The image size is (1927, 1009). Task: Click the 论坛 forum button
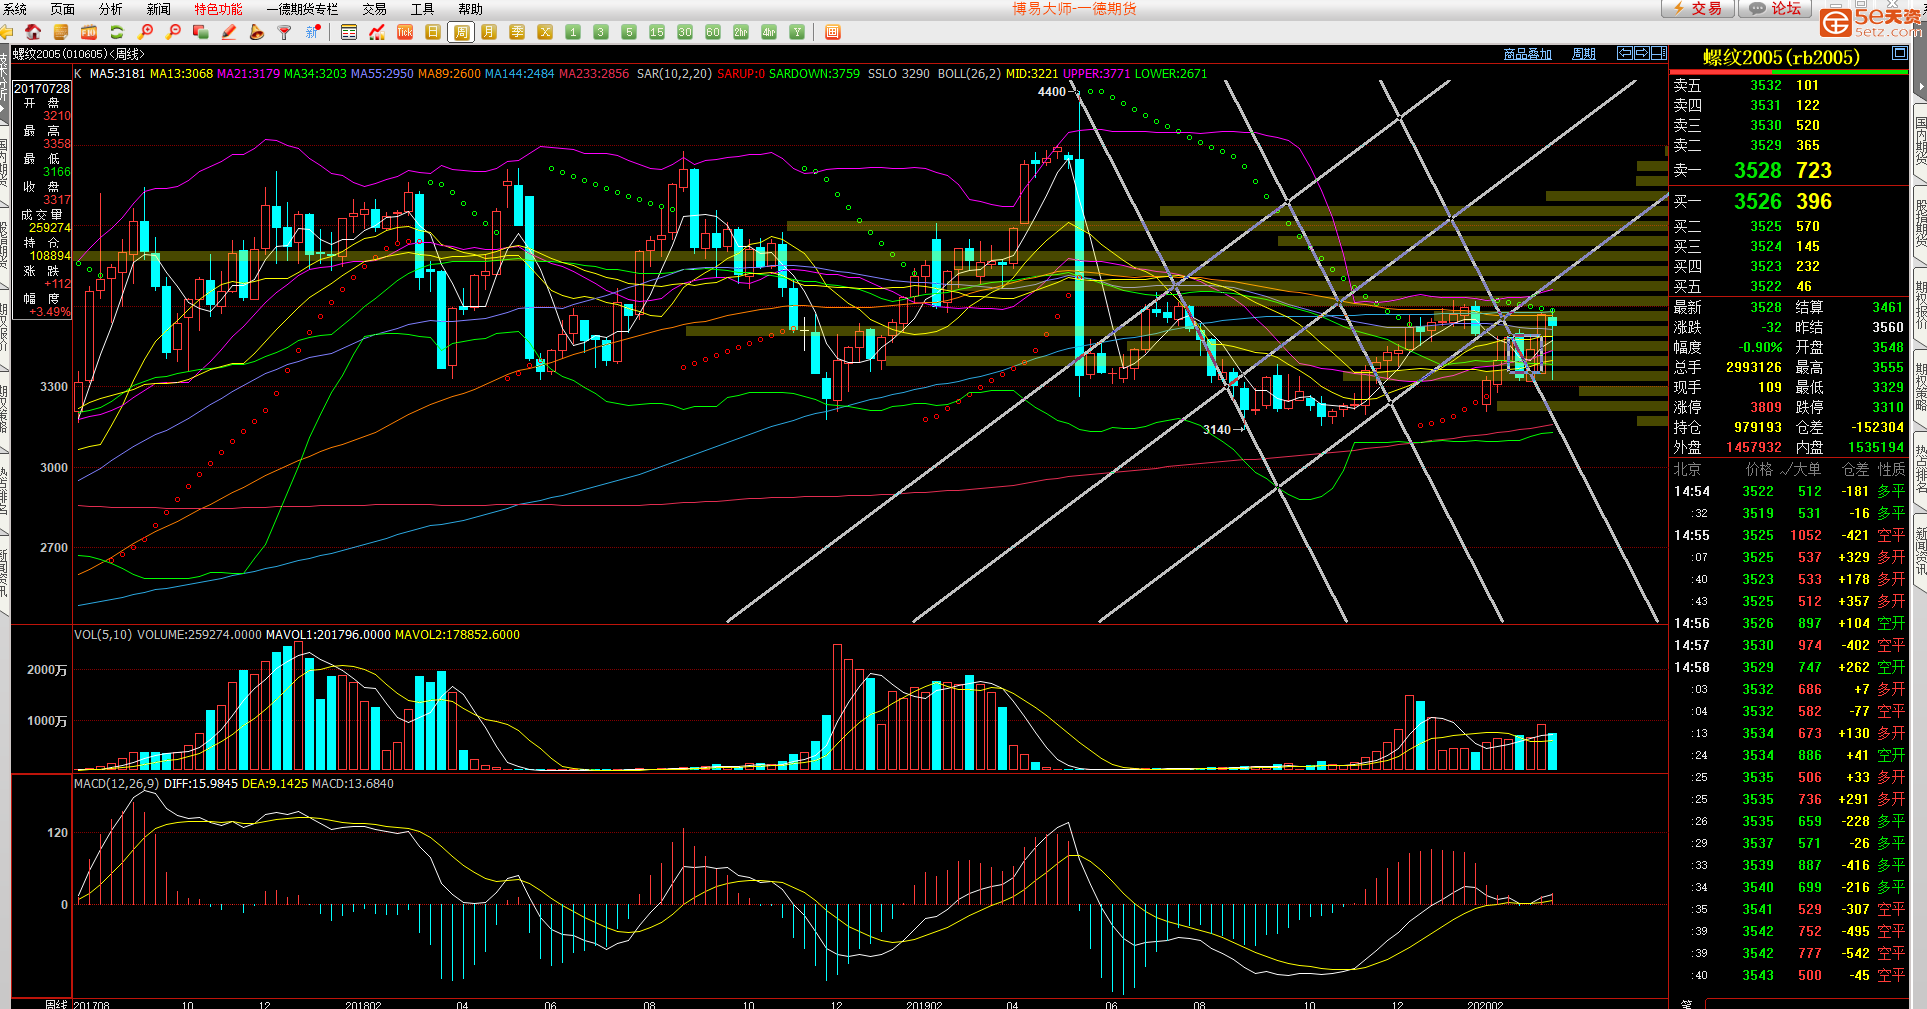pos(1776,9)
